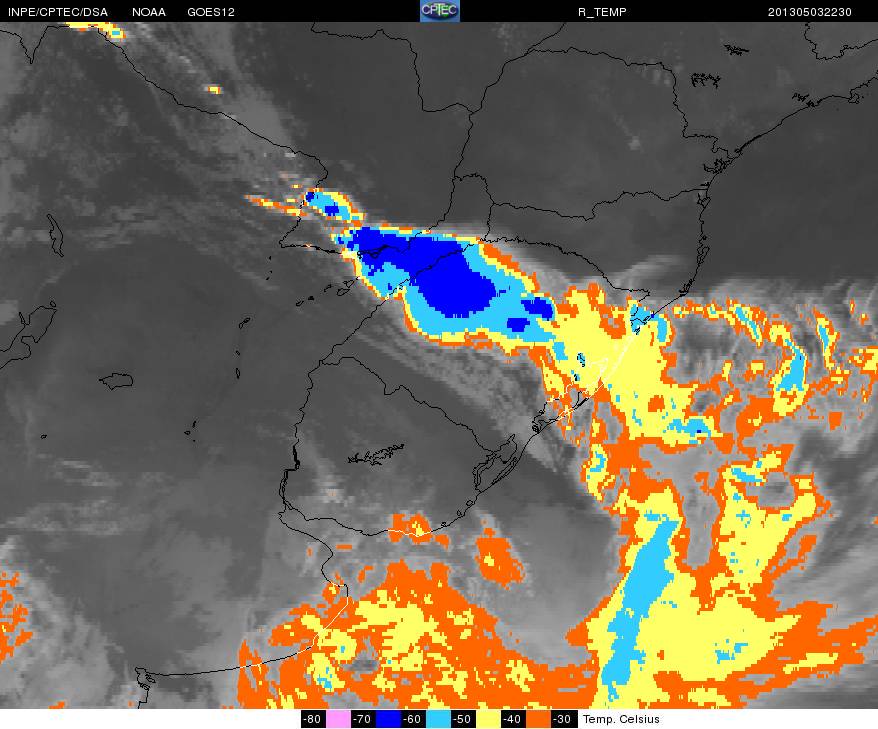Click the -70 legend value
The image size is (878, 729).
point(362,719)
